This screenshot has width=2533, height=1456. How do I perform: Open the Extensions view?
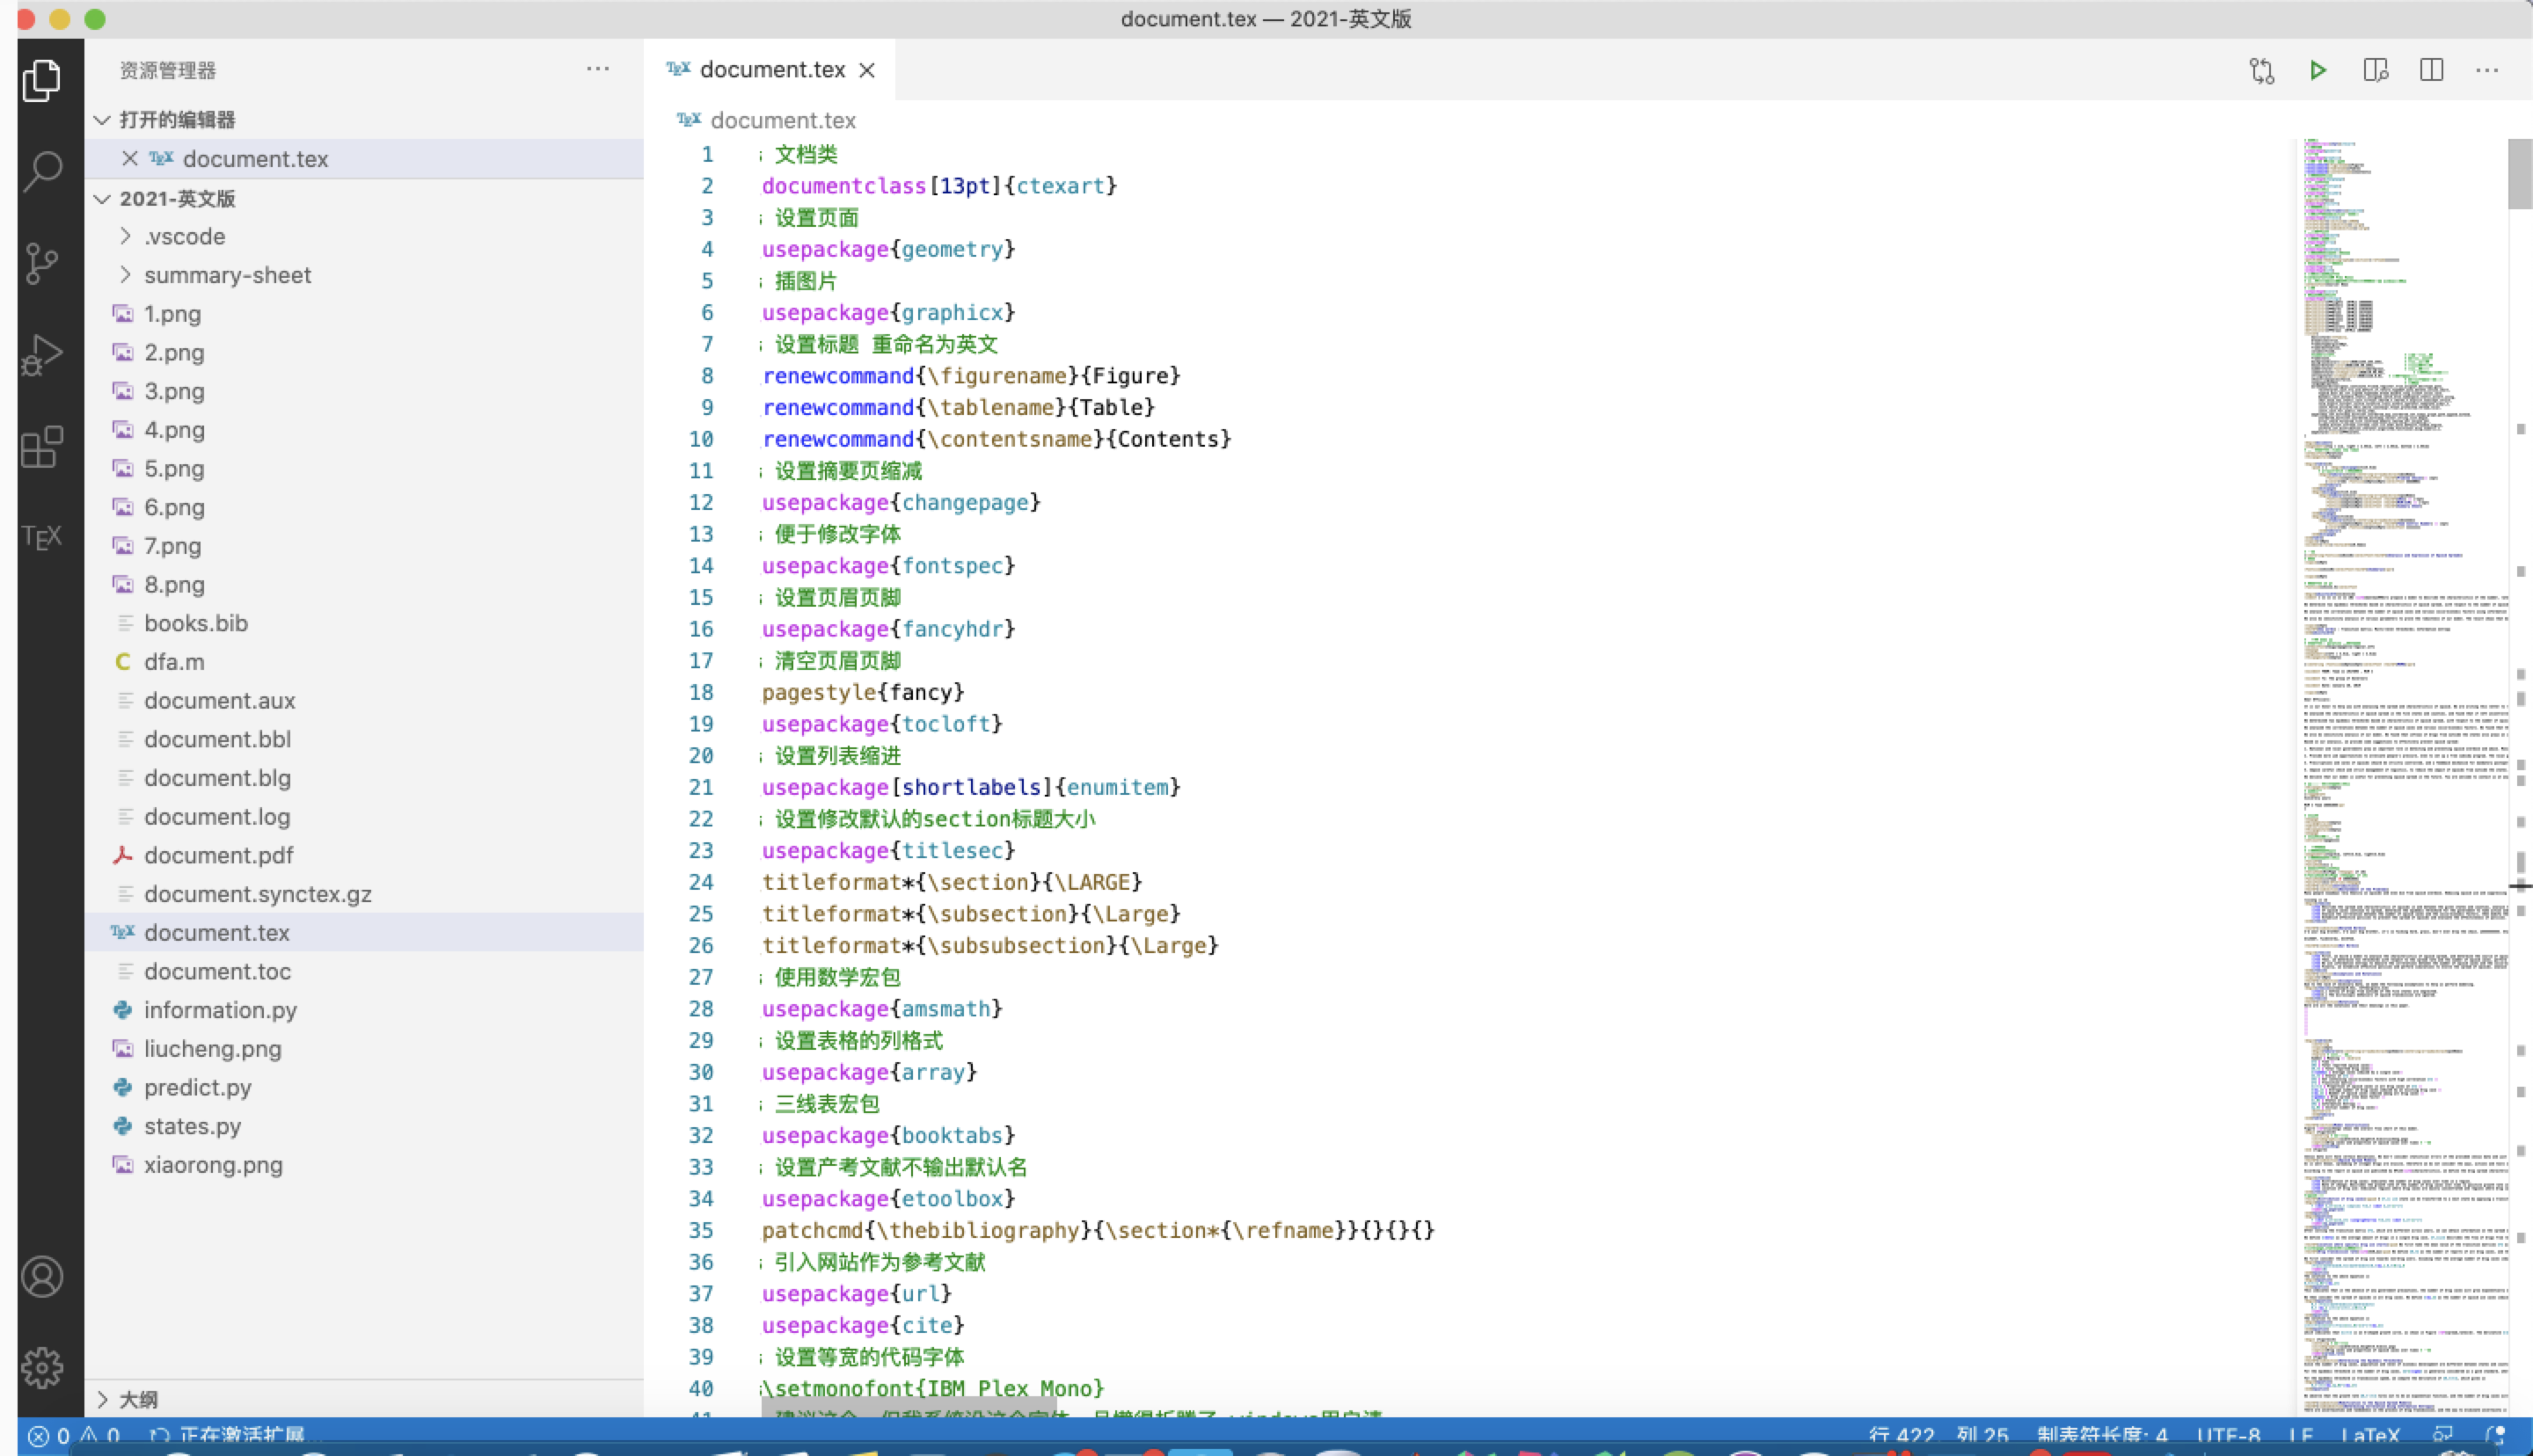pos(42,446)
